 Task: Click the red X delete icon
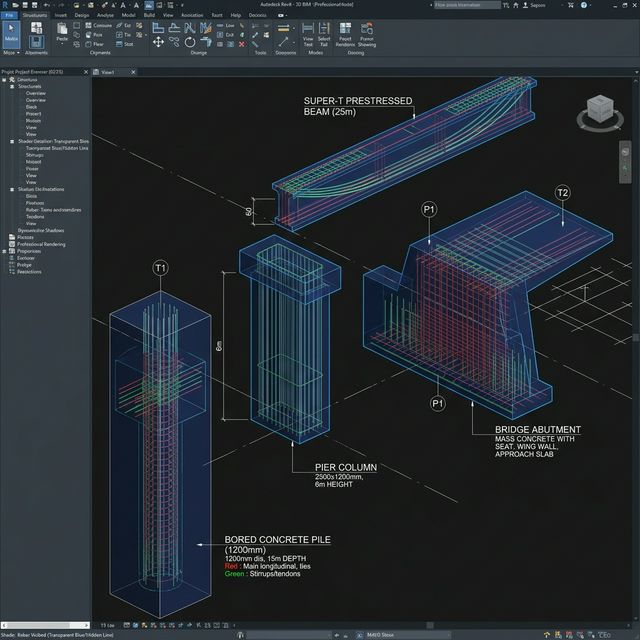tap(242, 44)
